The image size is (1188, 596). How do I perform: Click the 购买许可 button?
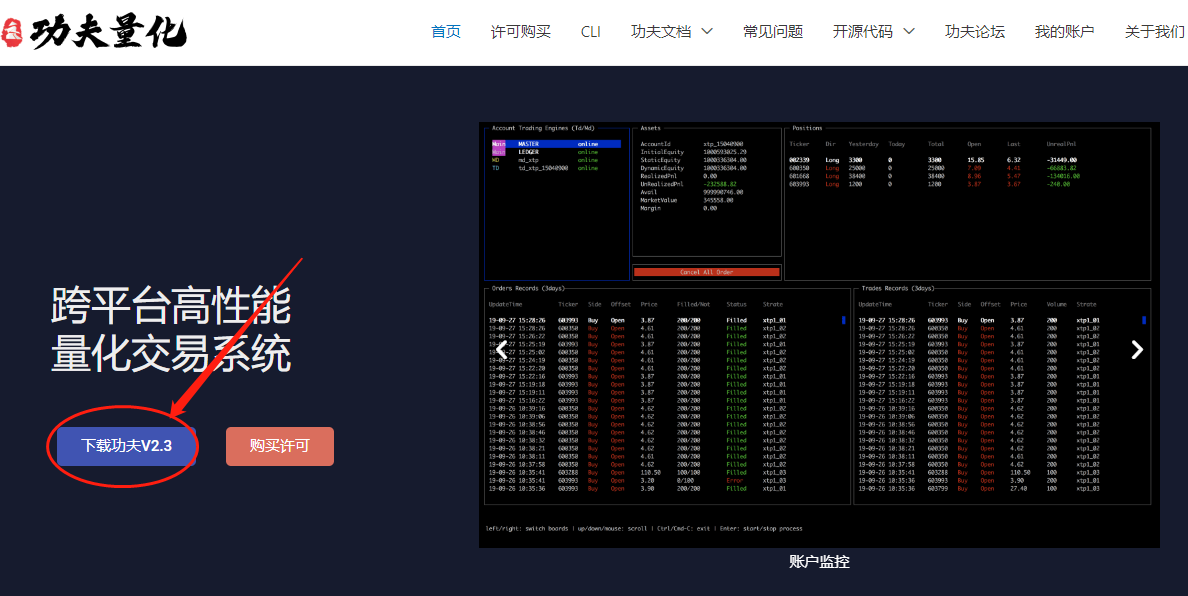click(280, 446)
